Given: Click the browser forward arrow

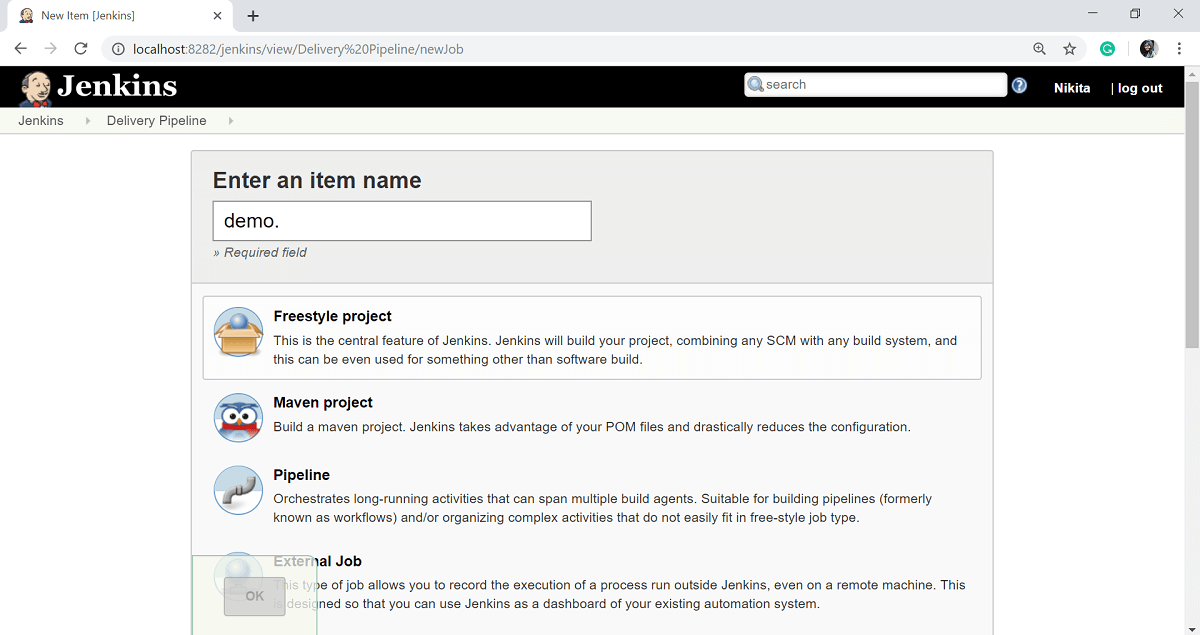Looking at the screenshot, I should [50, 48].
